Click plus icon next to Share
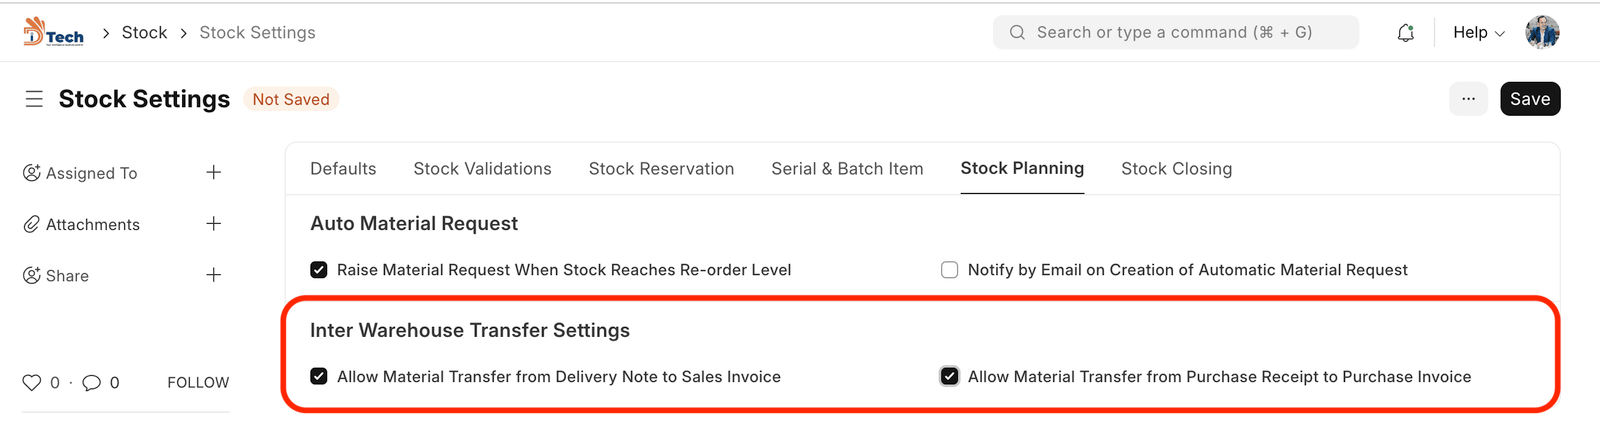Viewport: 1600px width, 426px height. (x=213, y=275)
